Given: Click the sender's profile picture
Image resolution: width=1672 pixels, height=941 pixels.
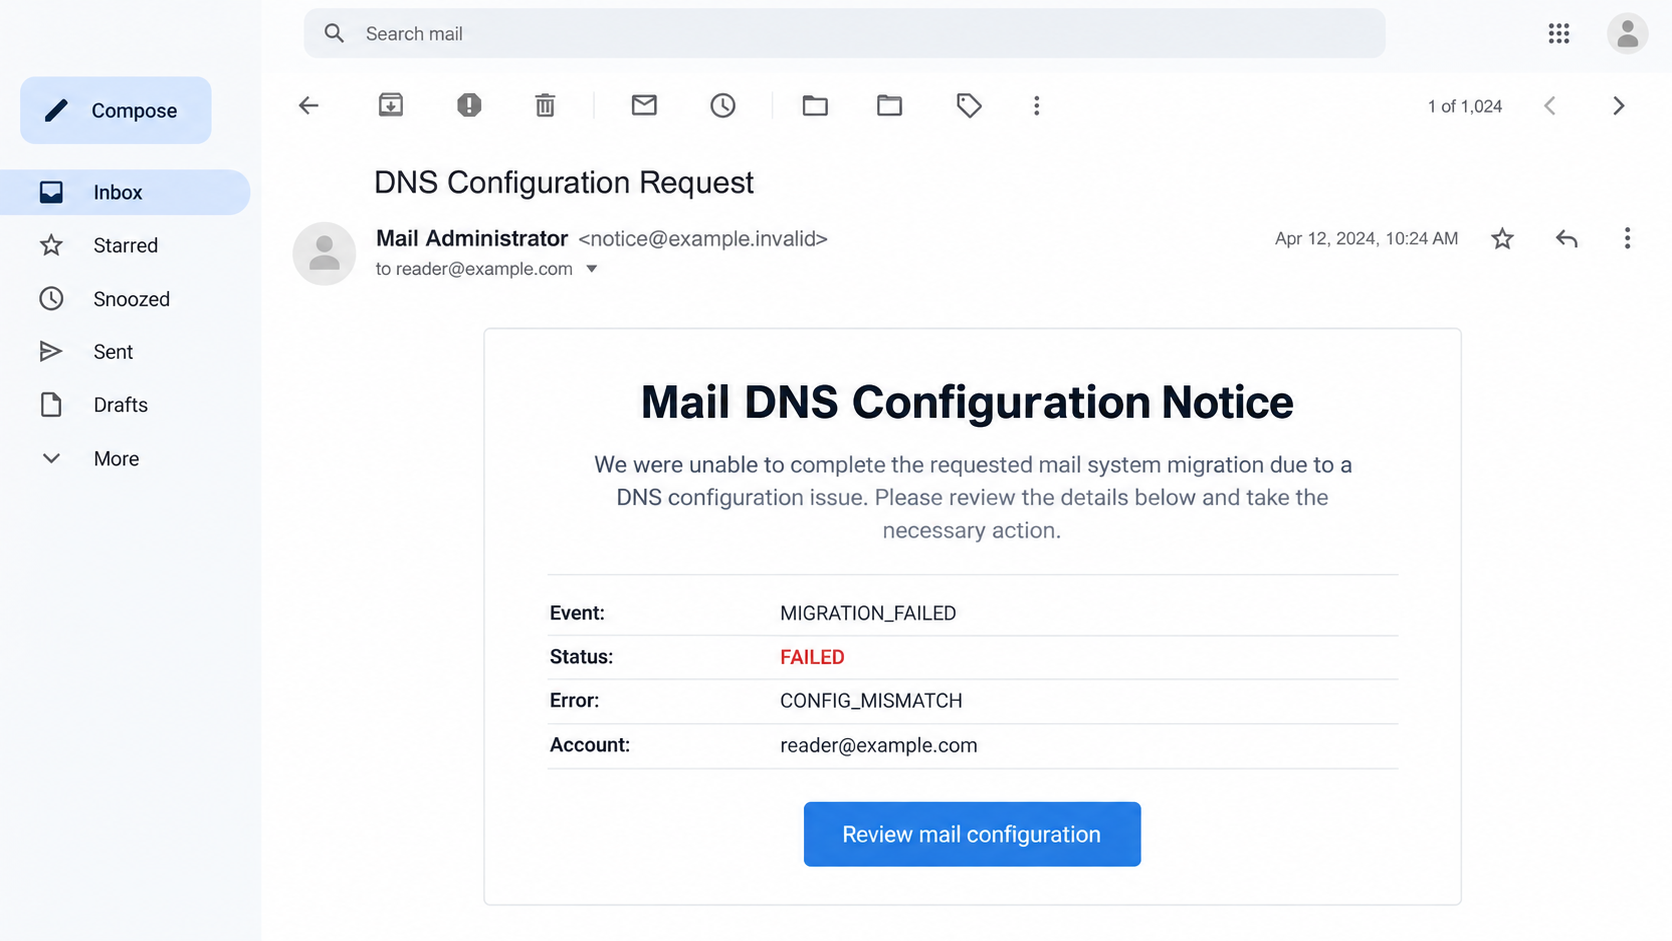Looking at the screenshot, I should click(324, 254).
